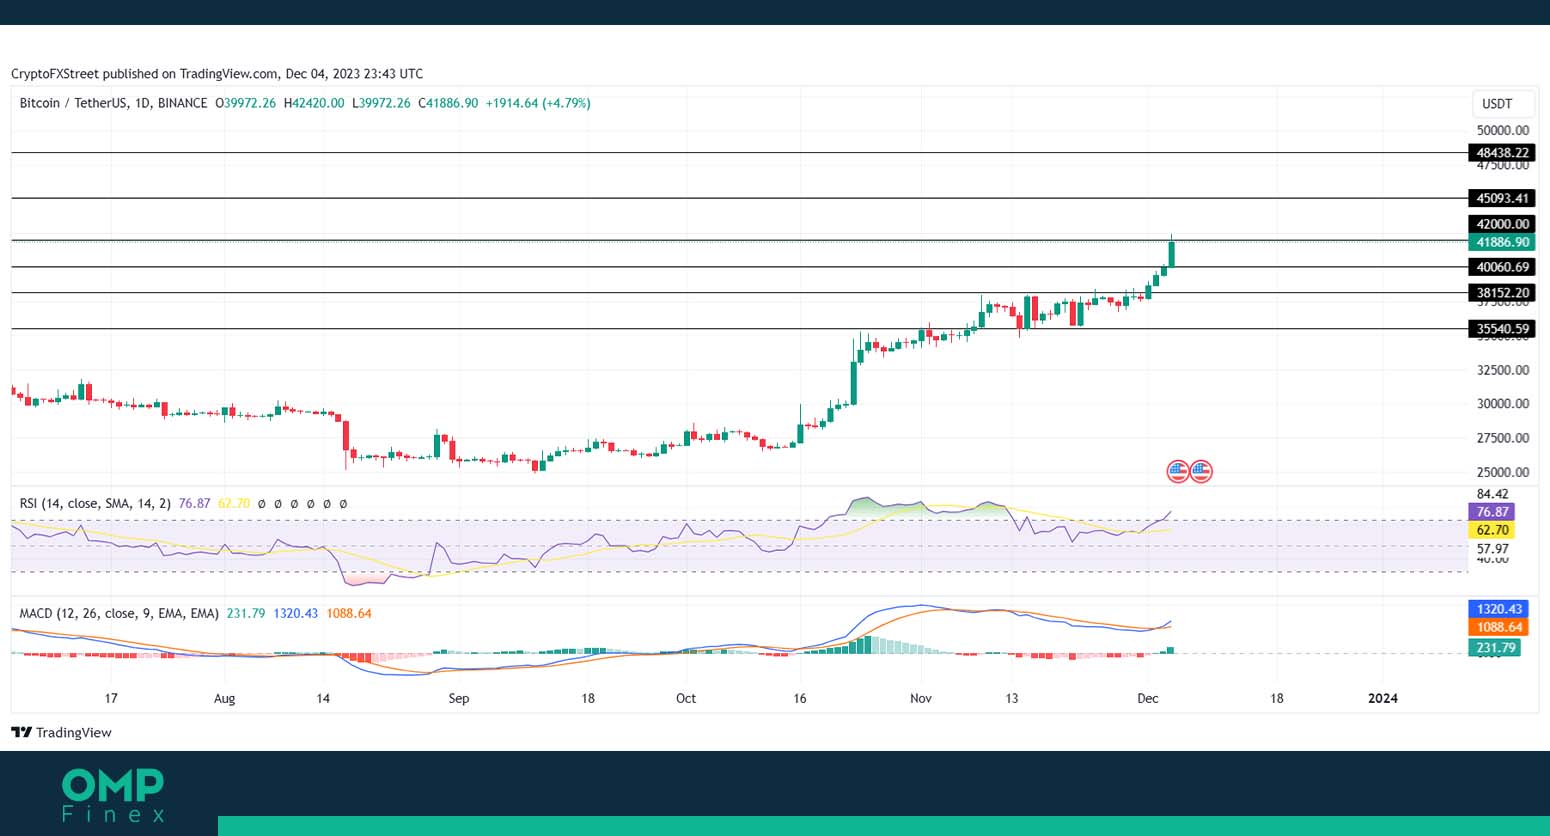Select the 38152.20 price level label
The image size is (1550, 836).
1502,293
